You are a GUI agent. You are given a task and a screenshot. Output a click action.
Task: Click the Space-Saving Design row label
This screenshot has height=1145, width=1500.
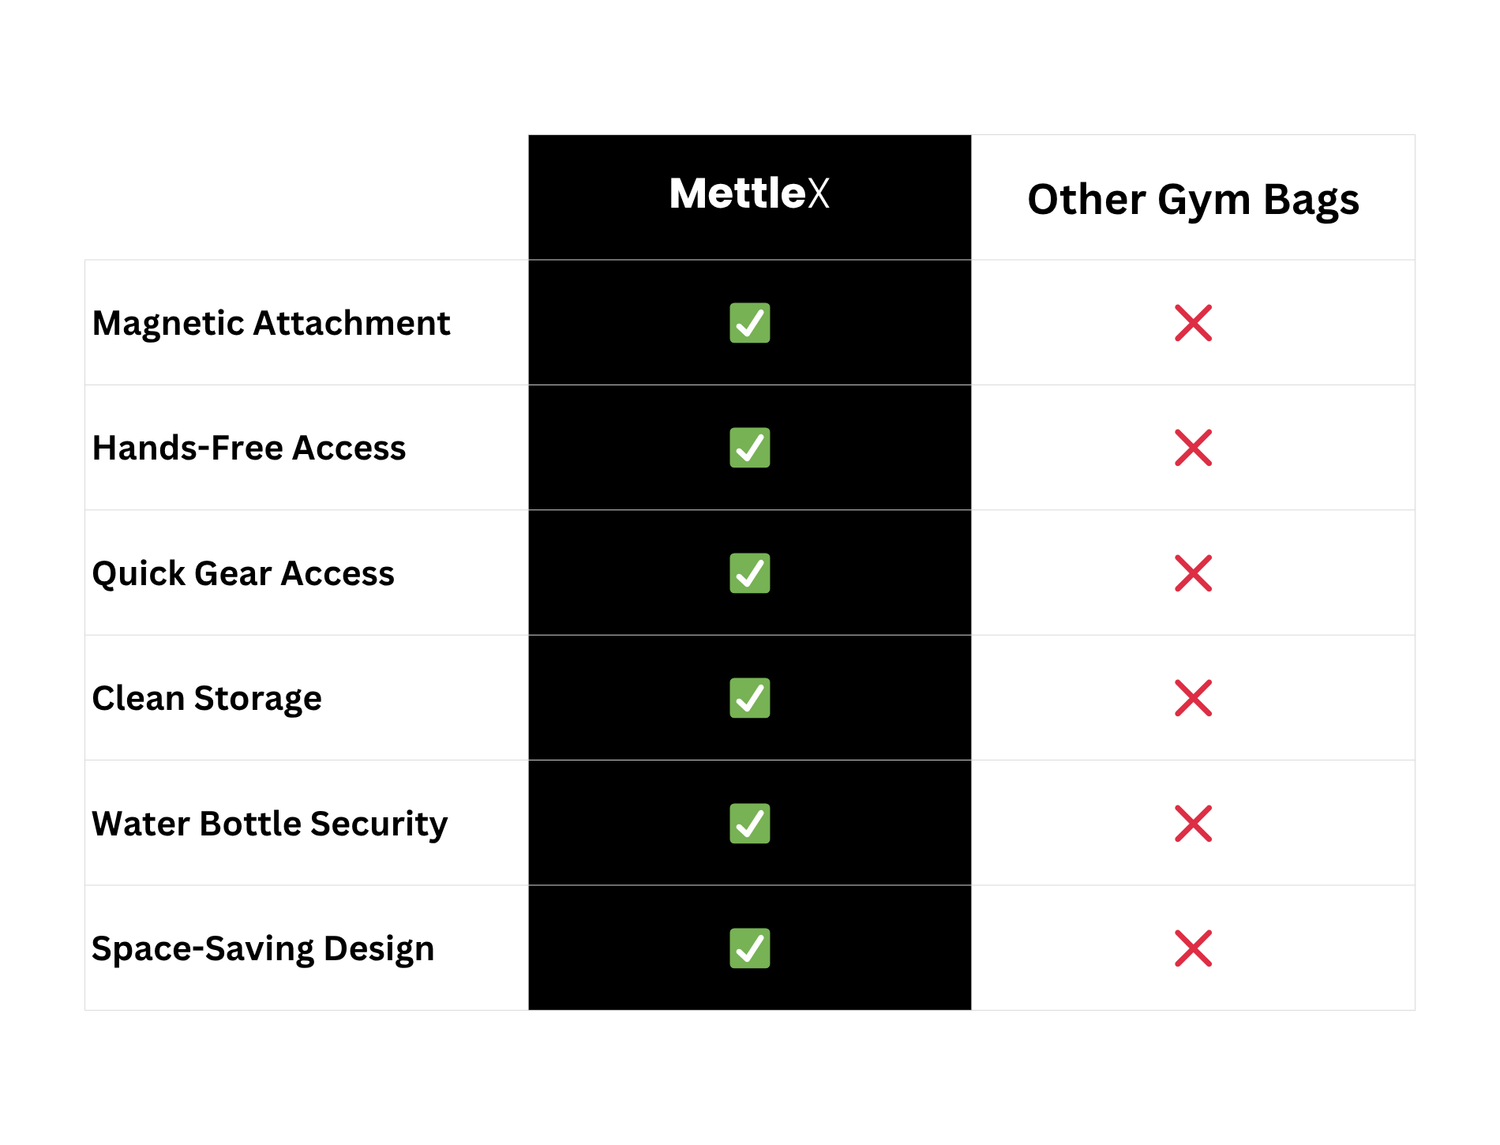tap(263, 948)
